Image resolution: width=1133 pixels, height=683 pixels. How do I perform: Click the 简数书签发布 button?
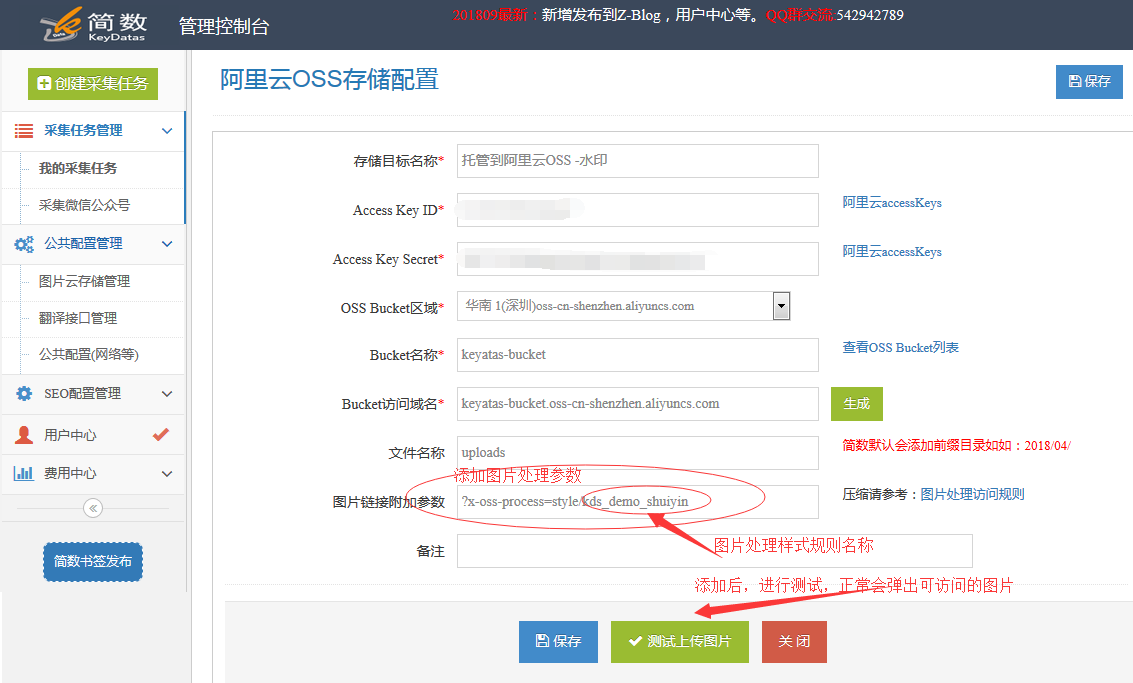tap(93, 562)
